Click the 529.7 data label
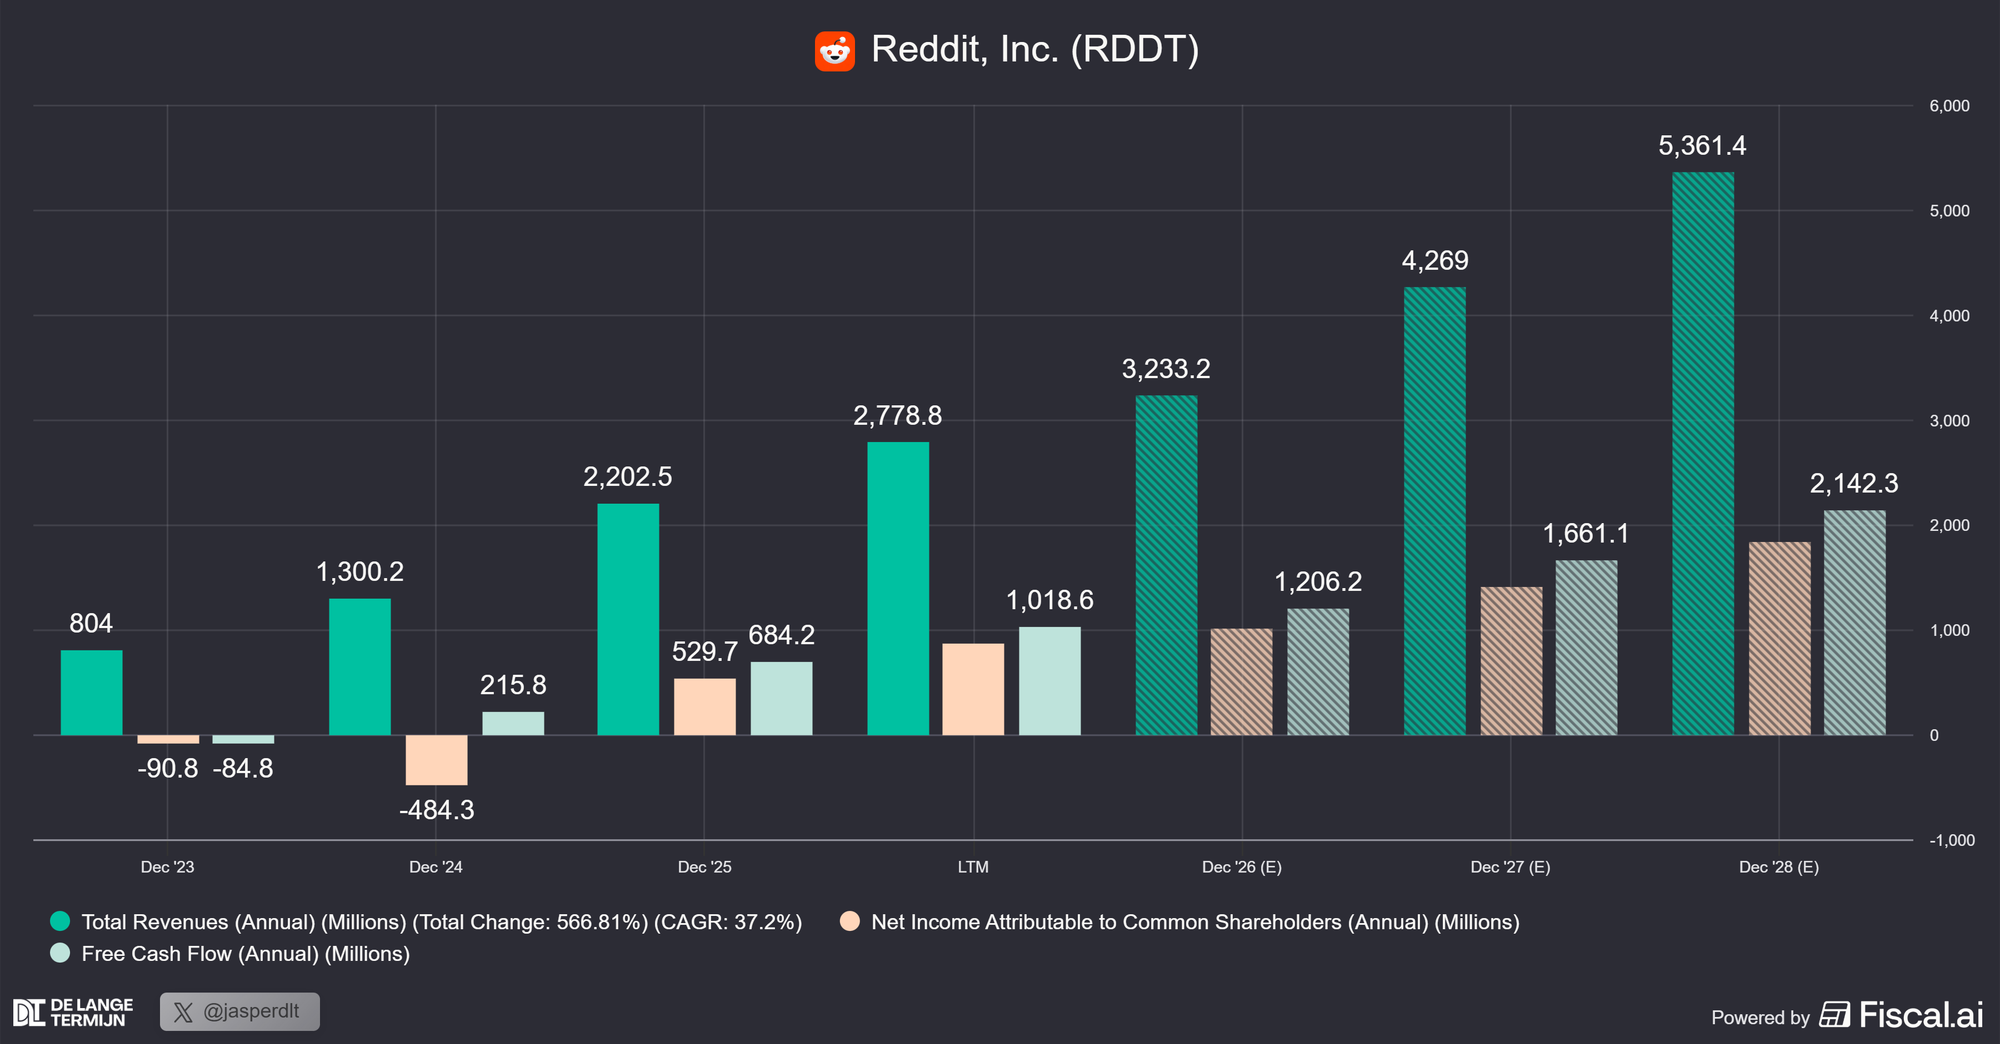 coord(705,652)
